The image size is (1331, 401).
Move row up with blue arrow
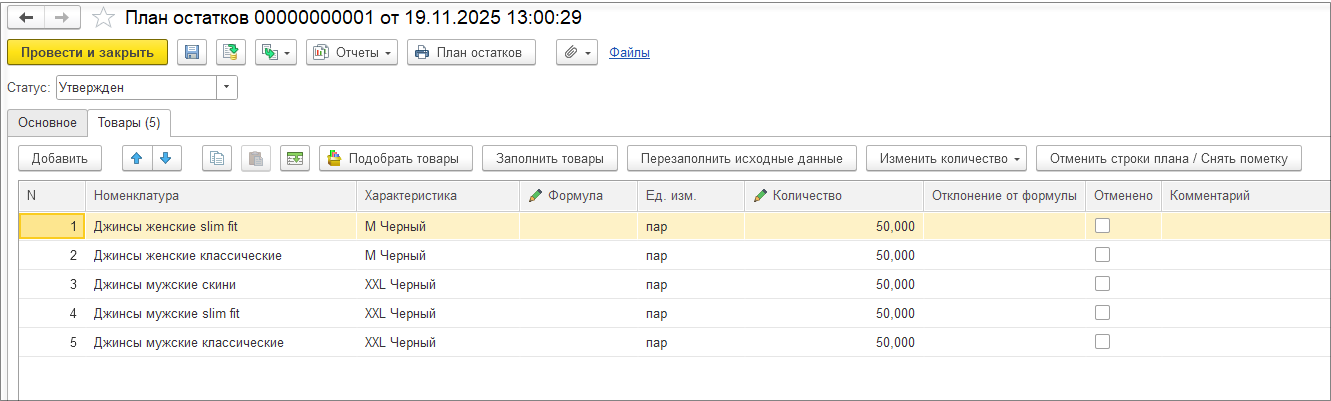pos(137,158)
